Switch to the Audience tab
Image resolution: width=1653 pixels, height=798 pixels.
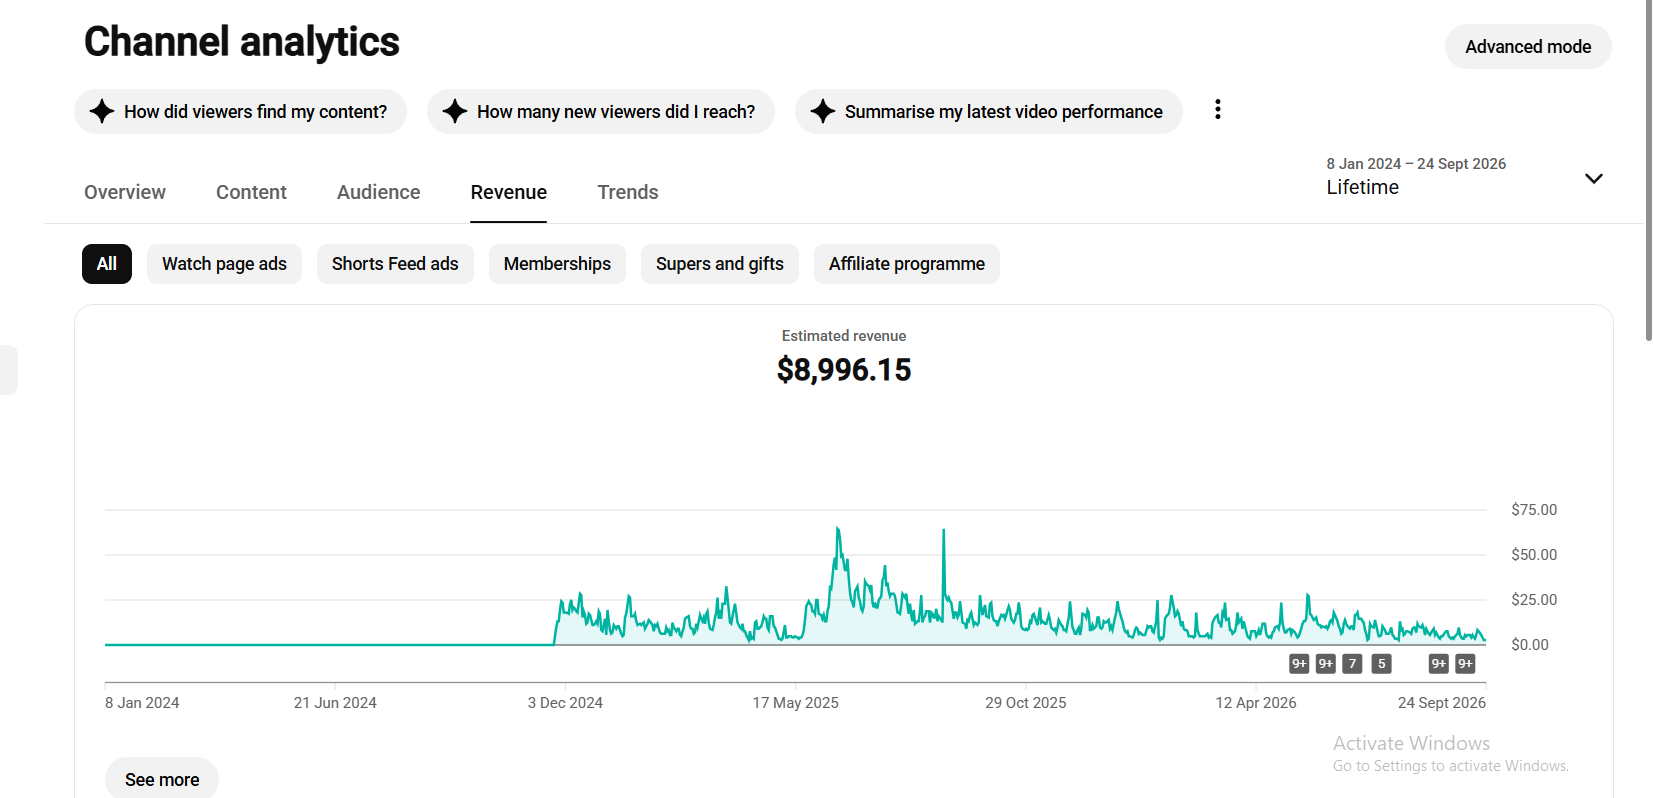click(378, 192)
